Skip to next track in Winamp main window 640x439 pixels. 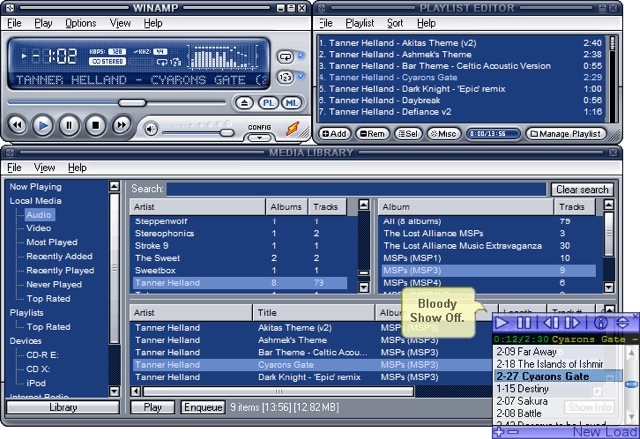[121, 125]
